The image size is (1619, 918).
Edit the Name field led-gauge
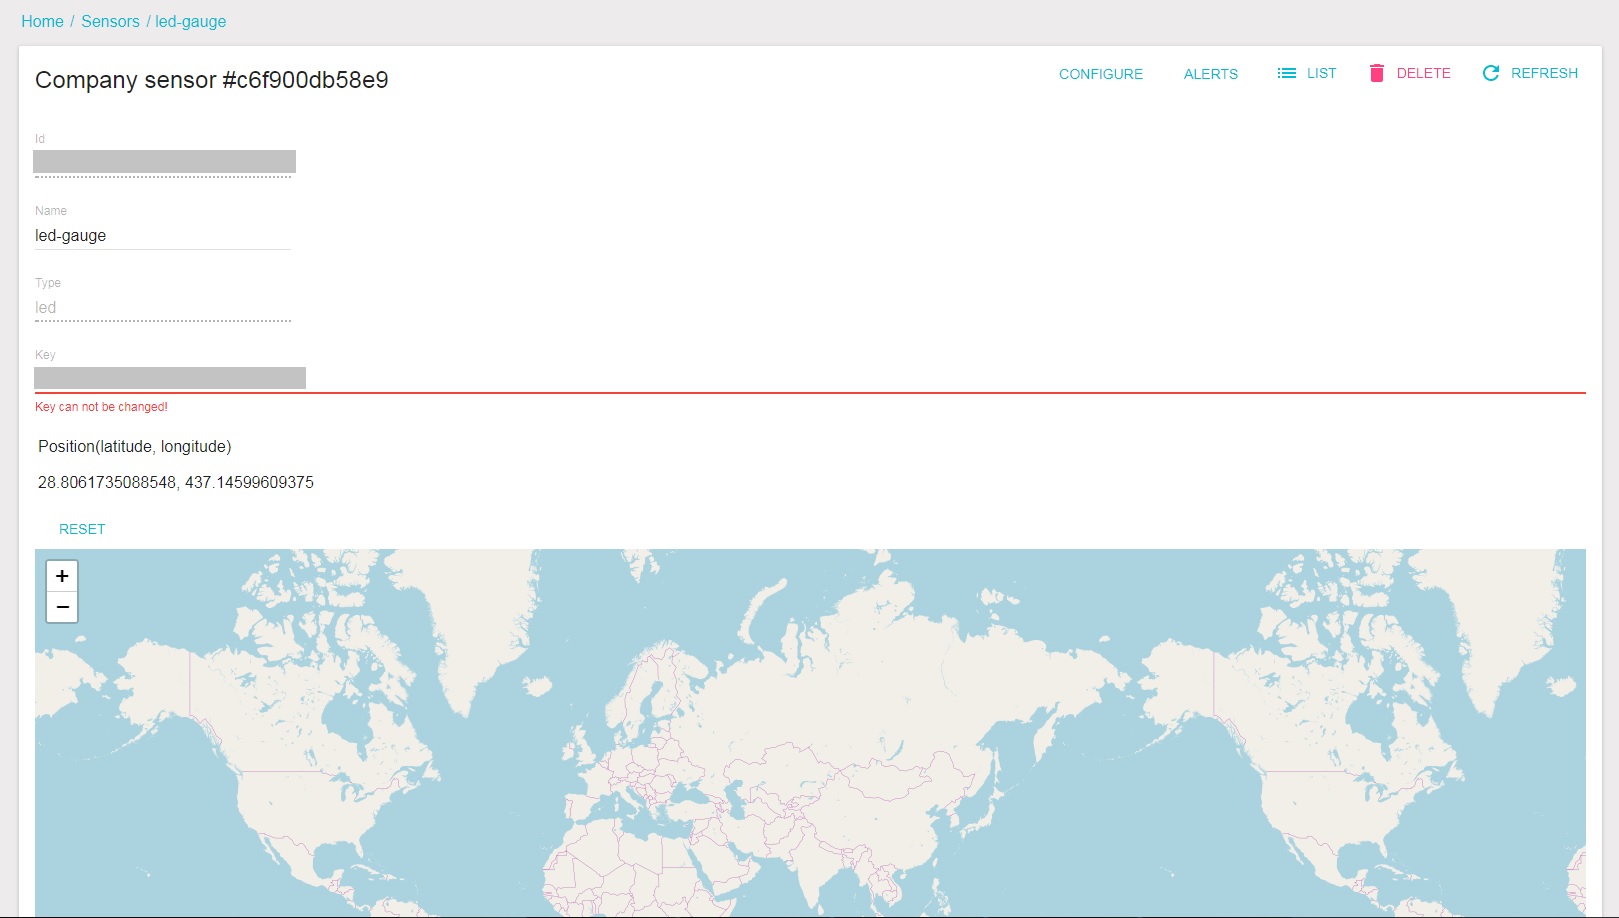pyautogui.click(x=163, y=236)
